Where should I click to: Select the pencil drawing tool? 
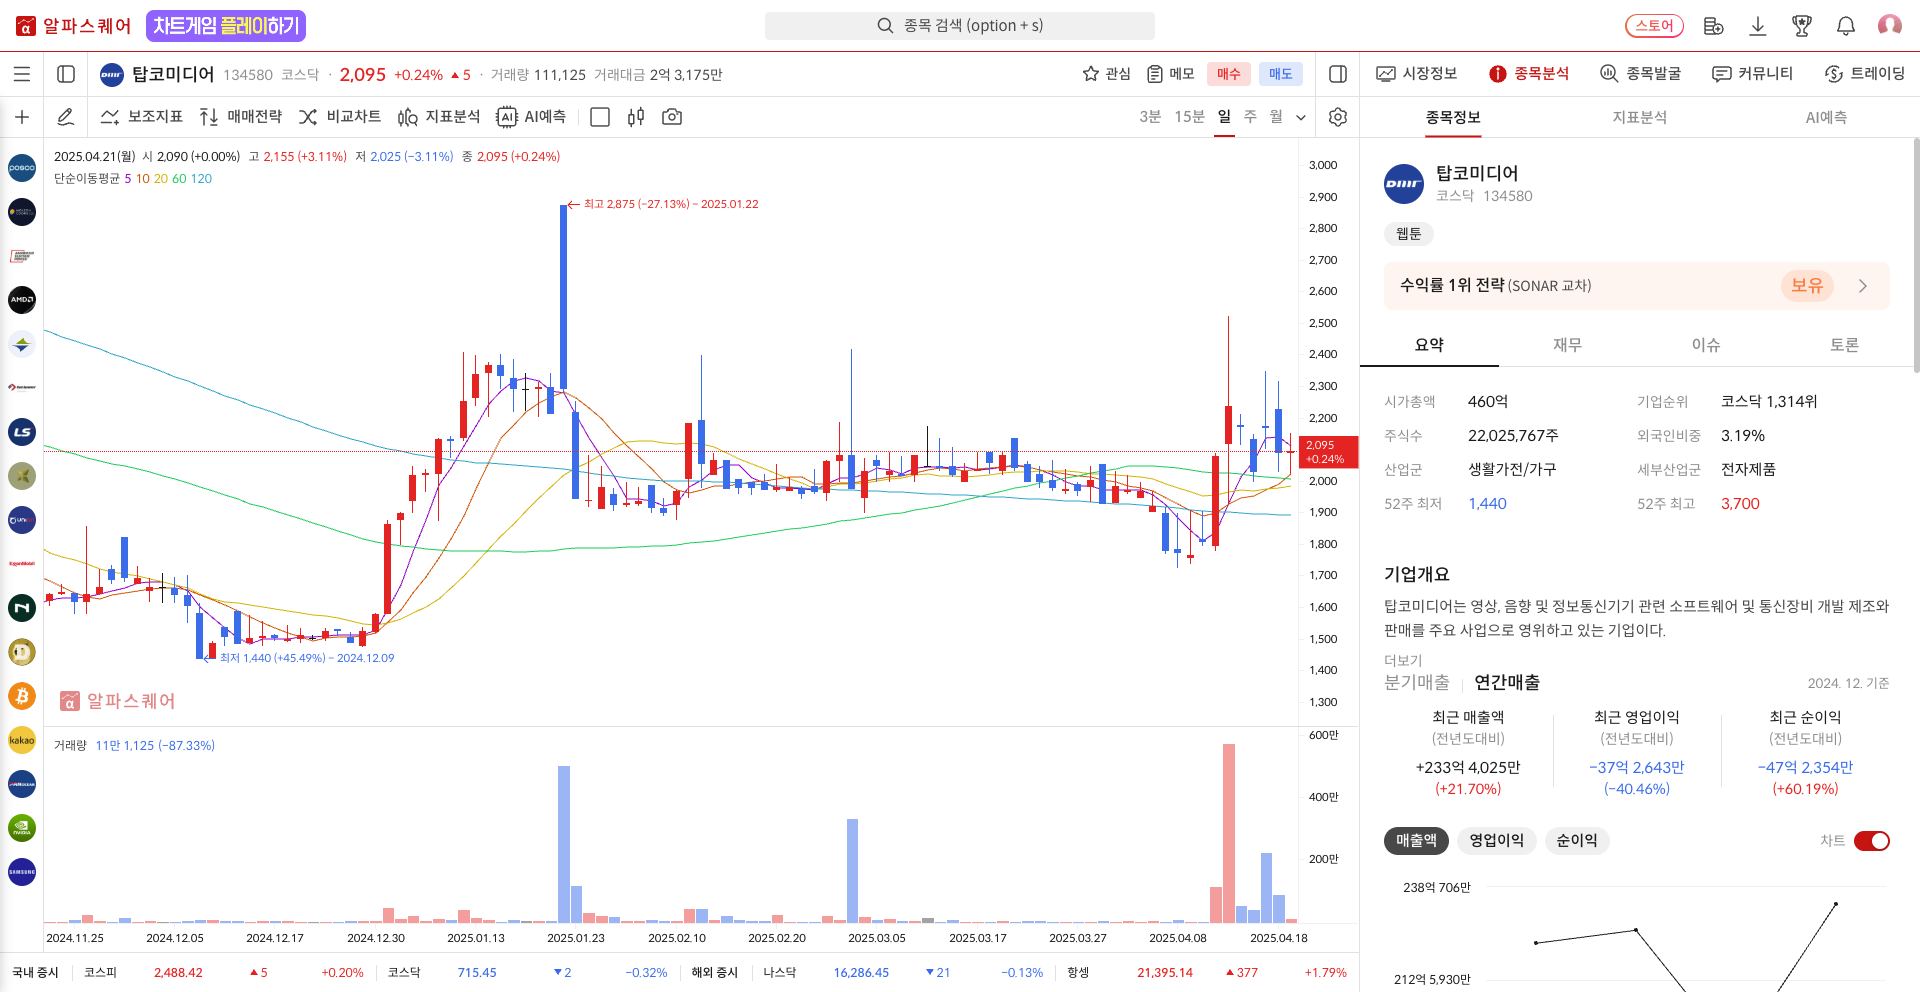tap(66, 117)
